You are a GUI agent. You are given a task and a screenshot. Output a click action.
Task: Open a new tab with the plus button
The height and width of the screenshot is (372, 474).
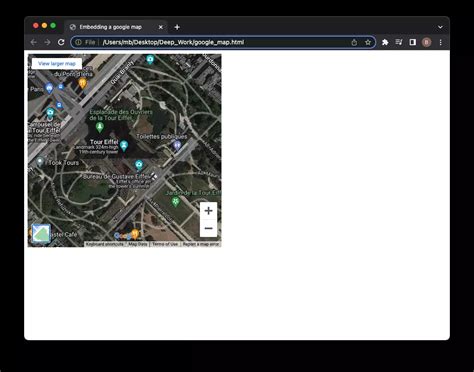(177, 27)
